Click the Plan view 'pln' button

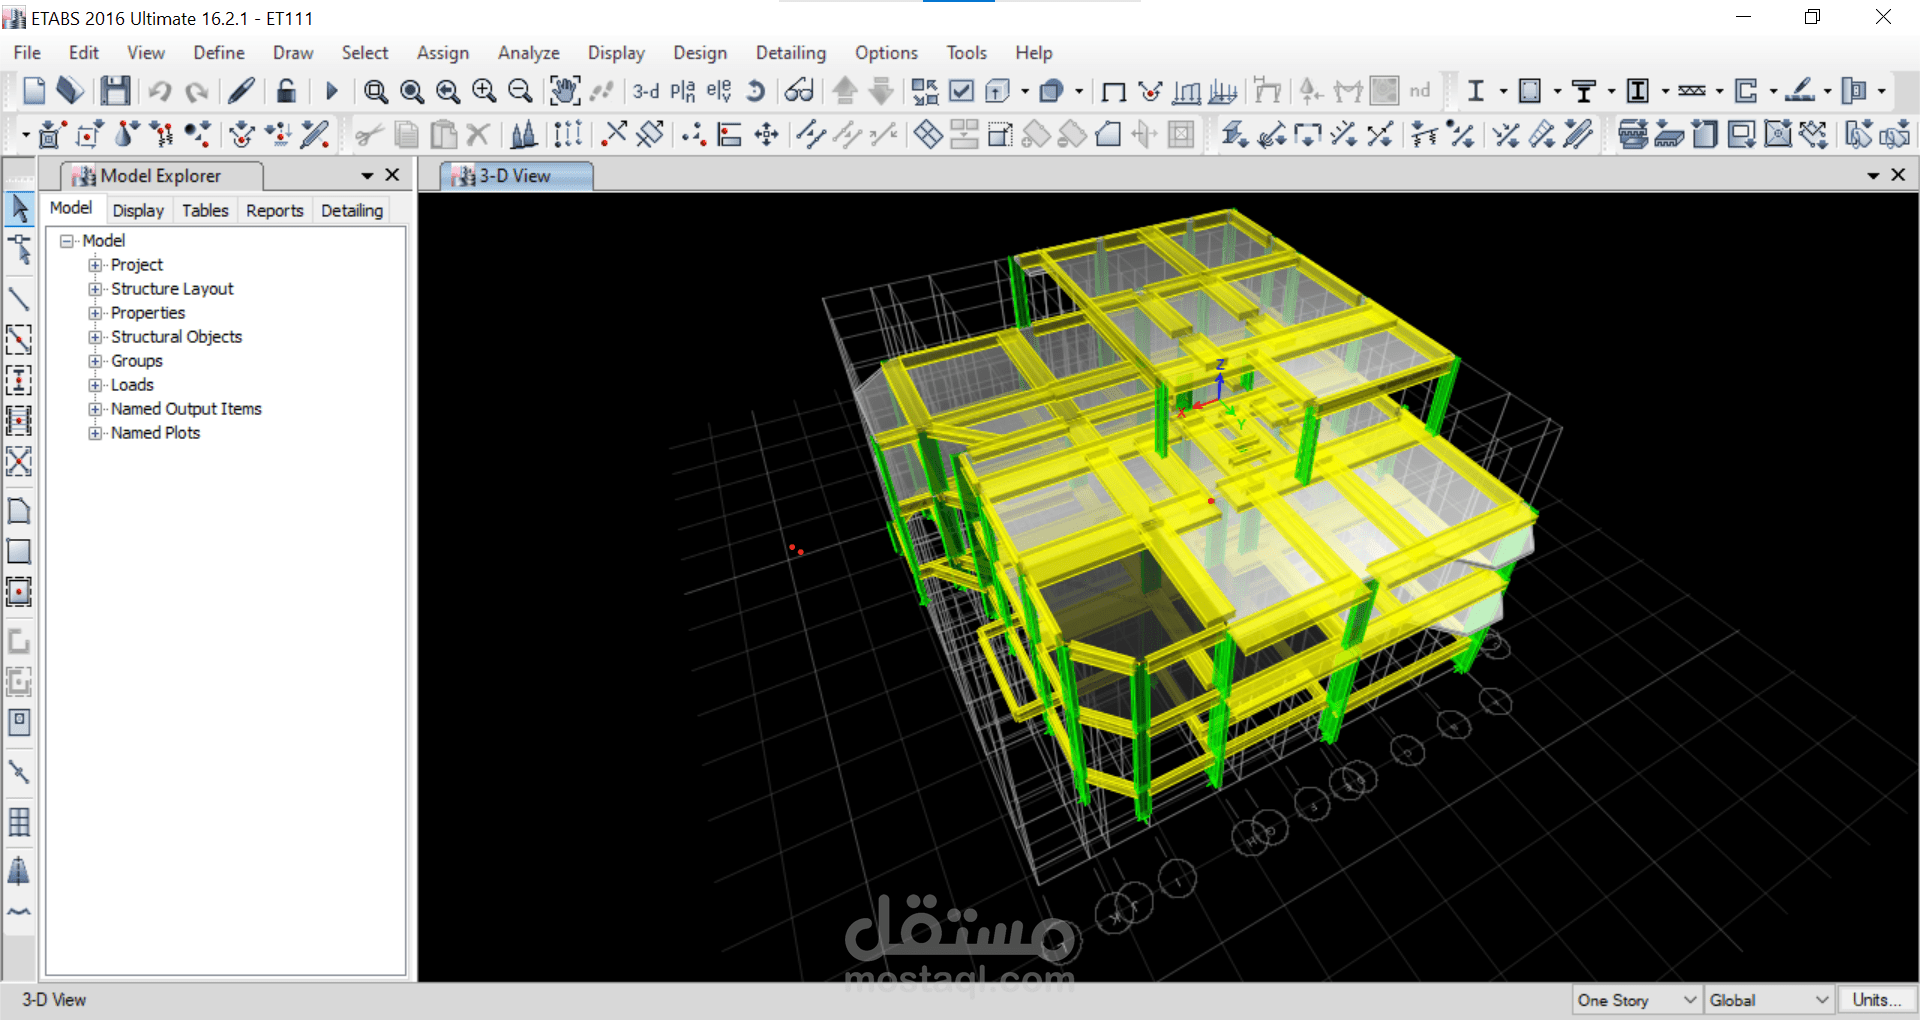pyautogui.click(x=683, y=91)
